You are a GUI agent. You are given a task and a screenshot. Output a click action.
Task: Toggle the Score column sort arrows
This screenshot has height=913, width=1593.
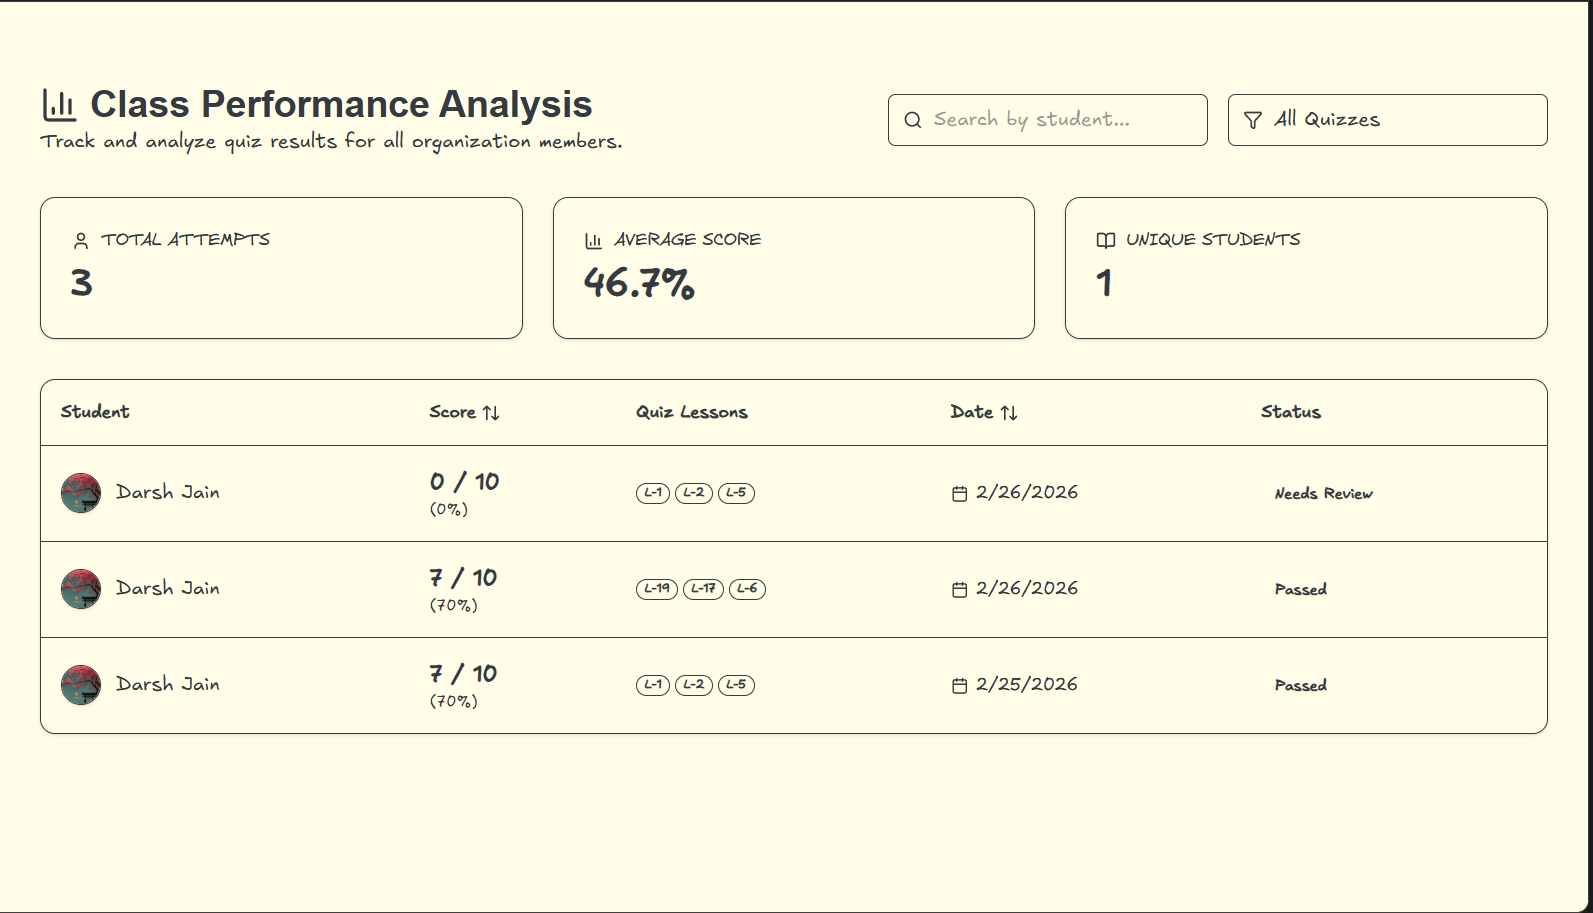490,412
